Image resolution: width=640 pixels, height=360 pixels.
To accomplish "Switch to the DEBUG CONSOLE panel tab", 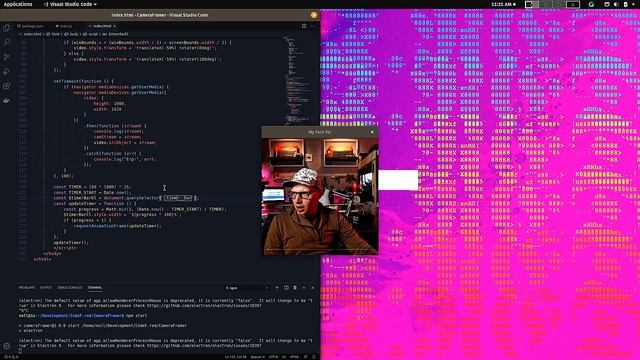I will click(x=69, y=288).
